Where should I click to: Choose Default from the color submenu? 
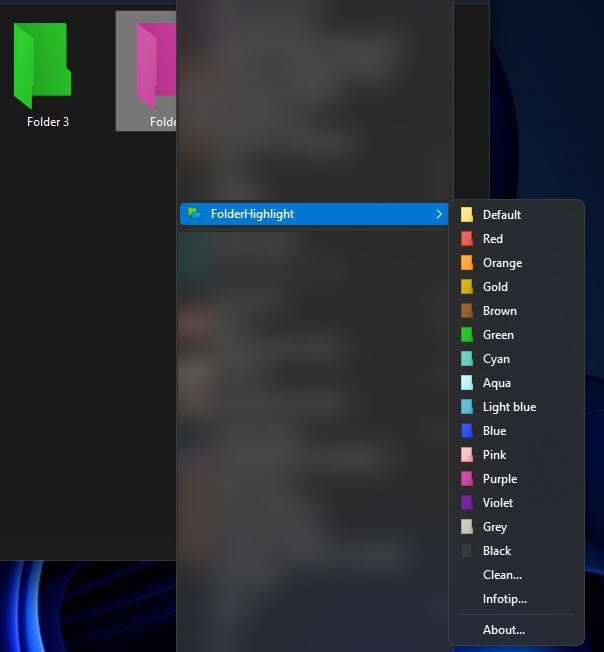pos(517,215)
